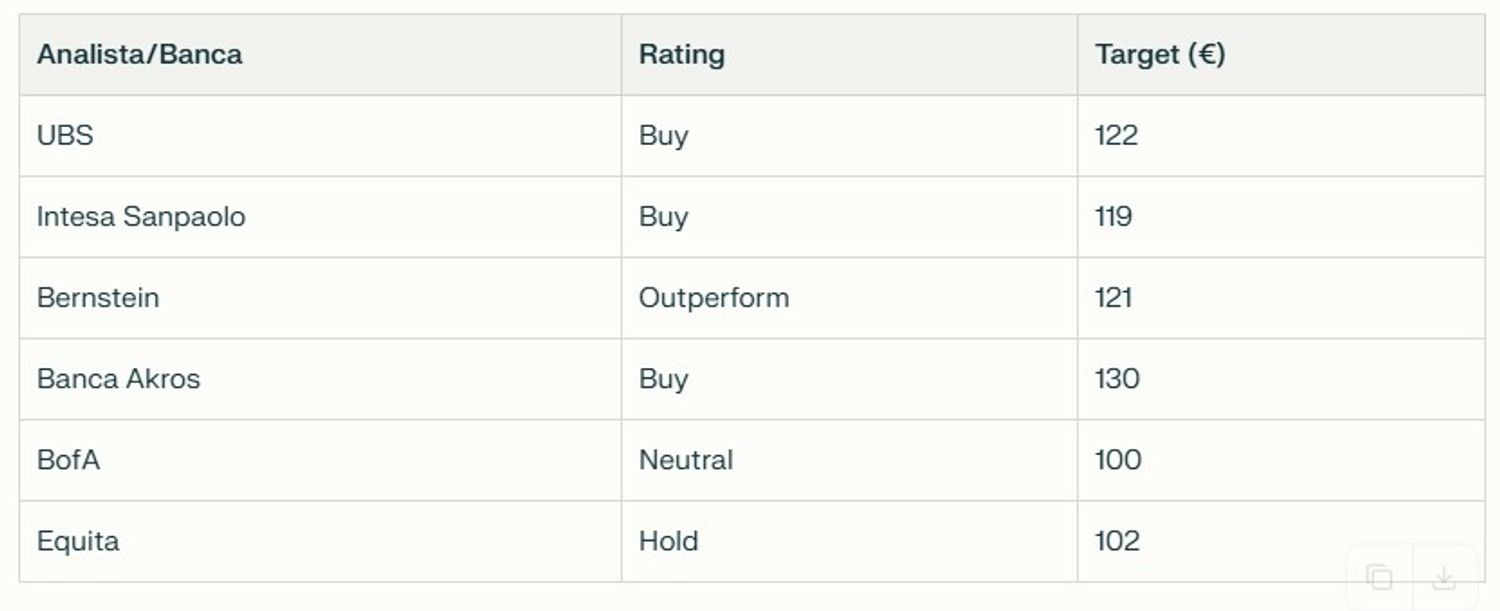The image size is (1500, 611).
Task: Select the Hold rating cell
Action: [x=849, y=541]
